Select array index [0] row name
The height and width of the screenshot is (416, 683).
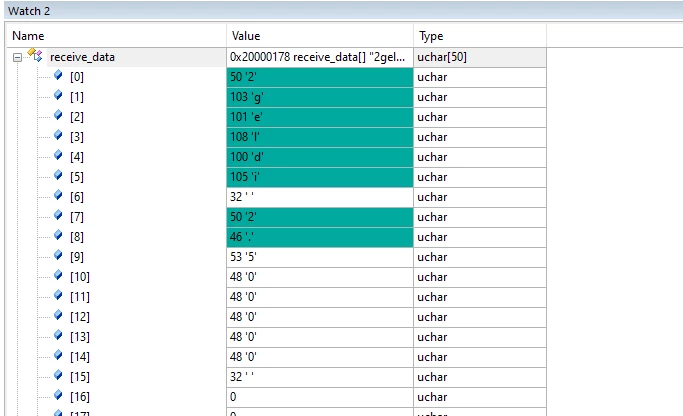(x=77, y=77)
